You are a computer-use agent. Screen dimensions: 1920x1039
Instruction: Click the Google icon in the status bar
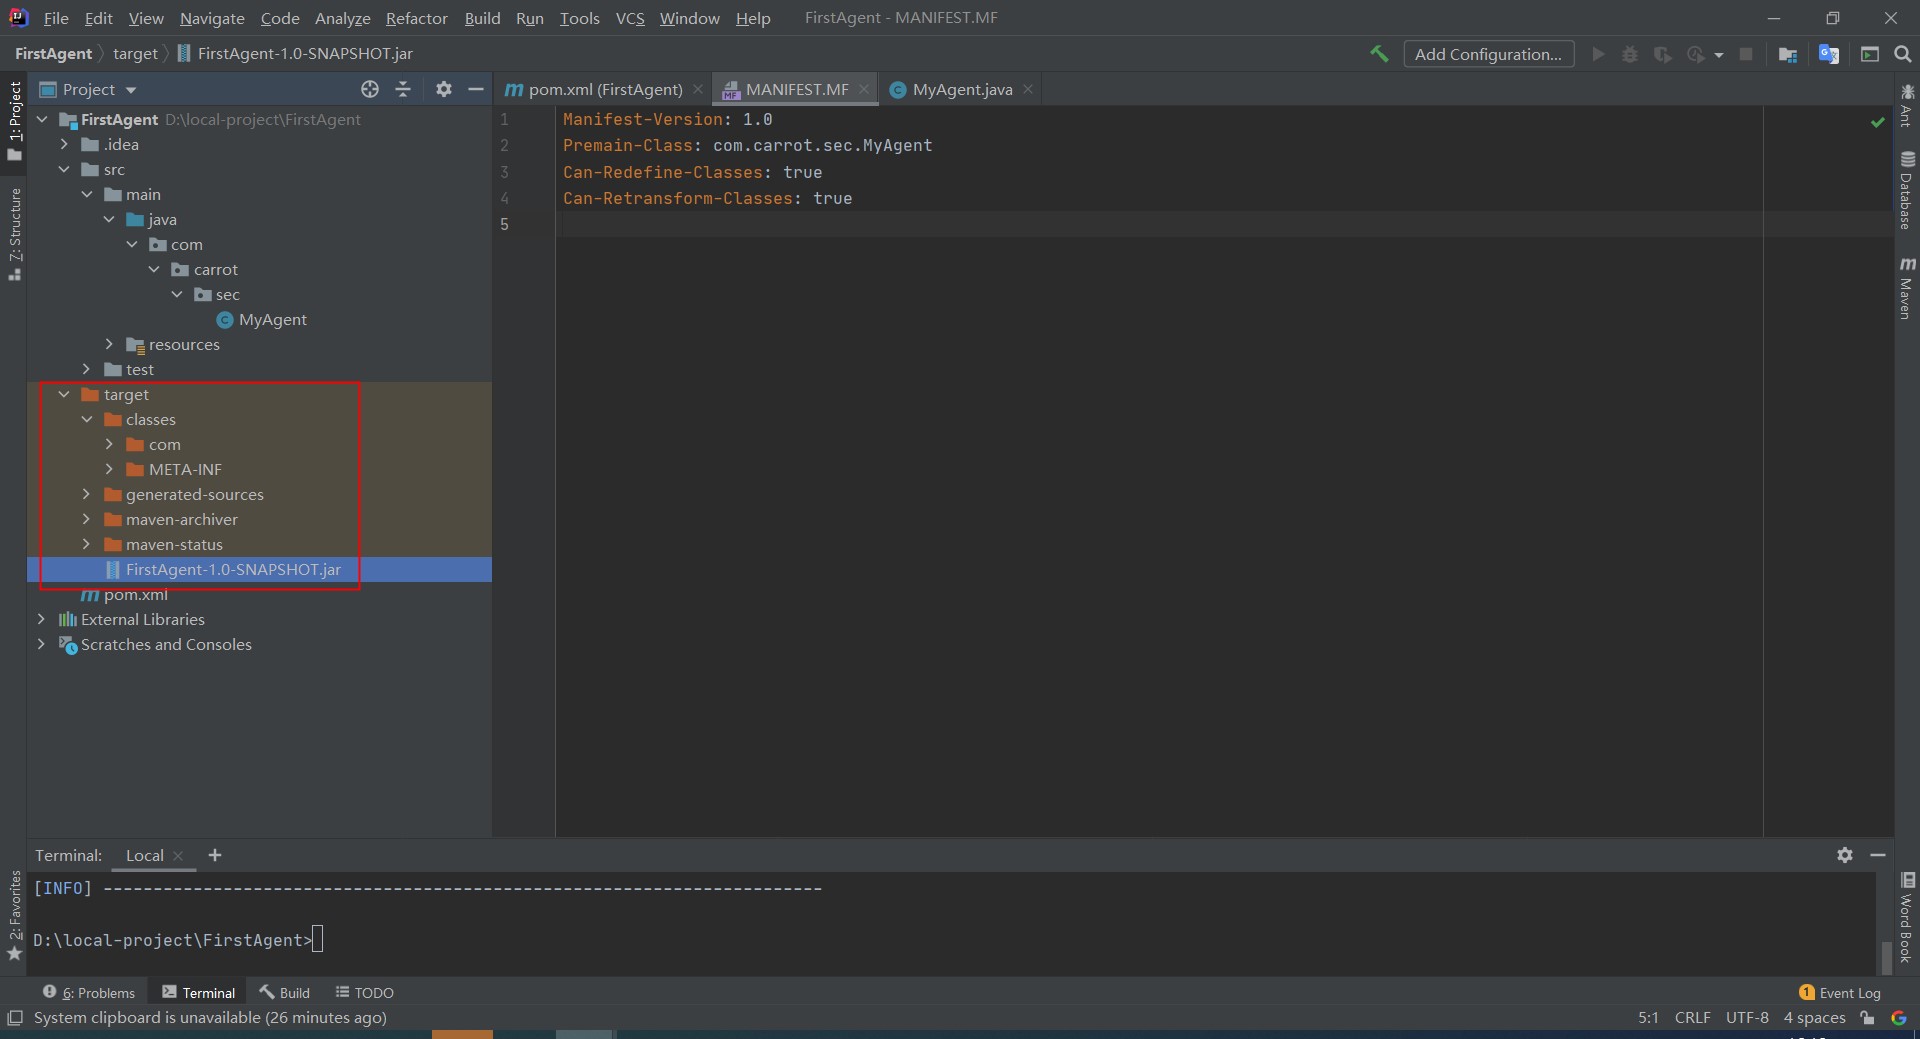point(1899,1018)
